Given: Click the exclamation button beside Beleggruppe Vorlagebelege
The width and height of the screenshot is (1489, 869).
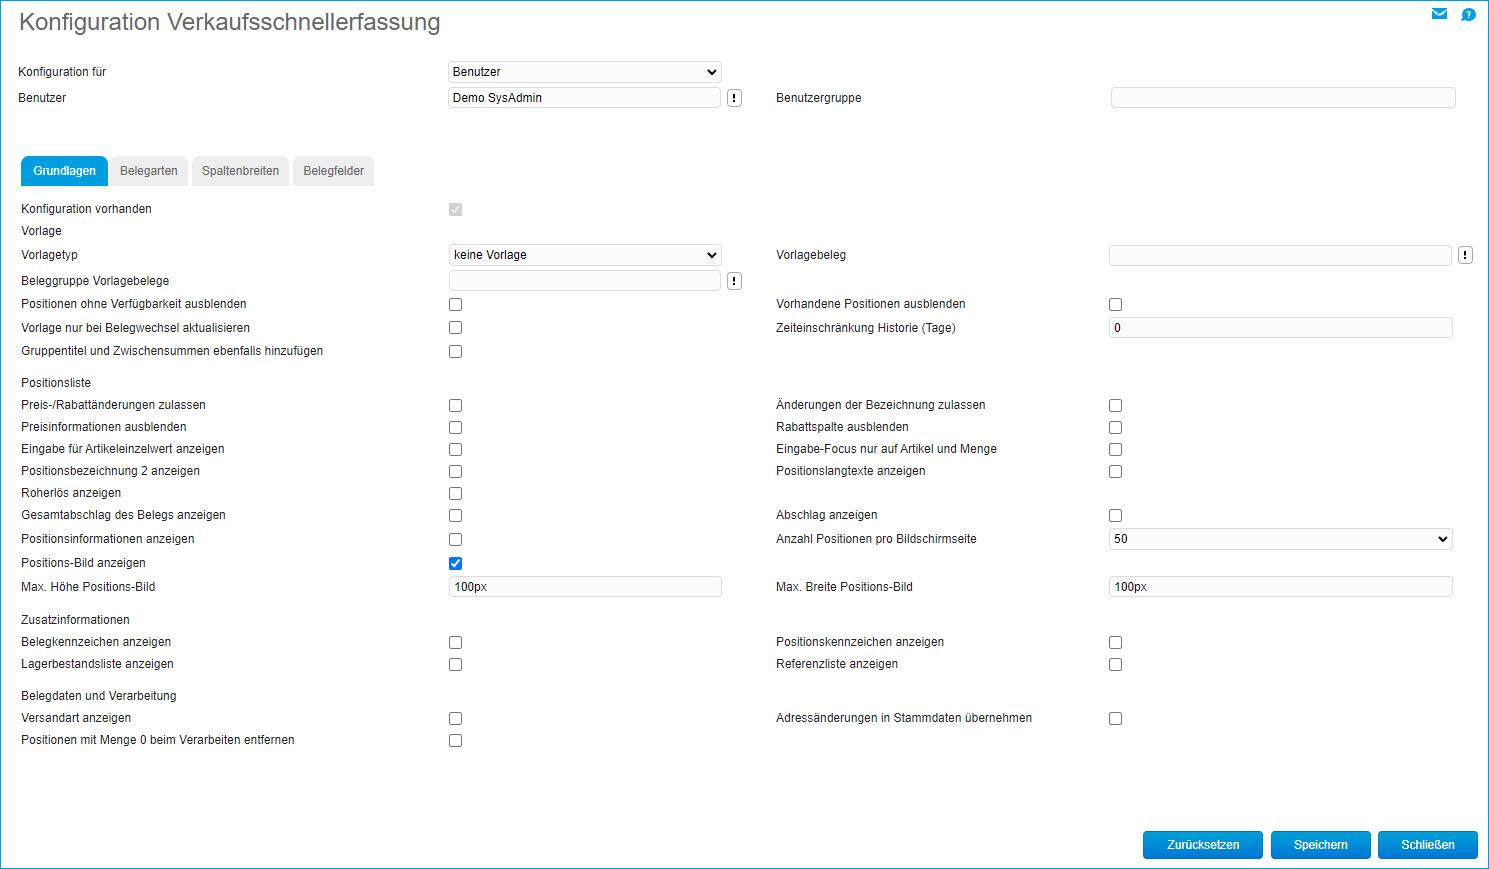Looking at the screenshot, I should click(734, 281).
